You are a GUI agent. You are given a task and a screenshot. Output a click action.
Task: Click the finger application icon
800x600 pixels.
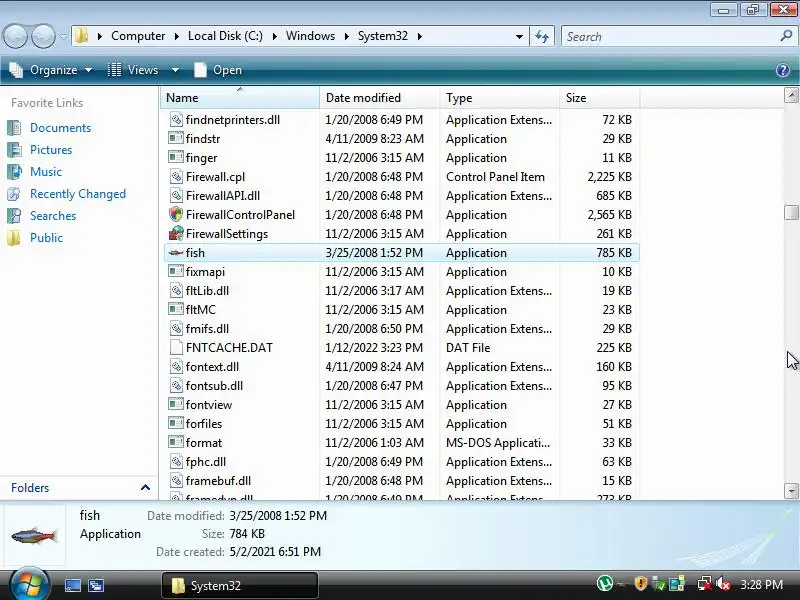coord(176,158)
